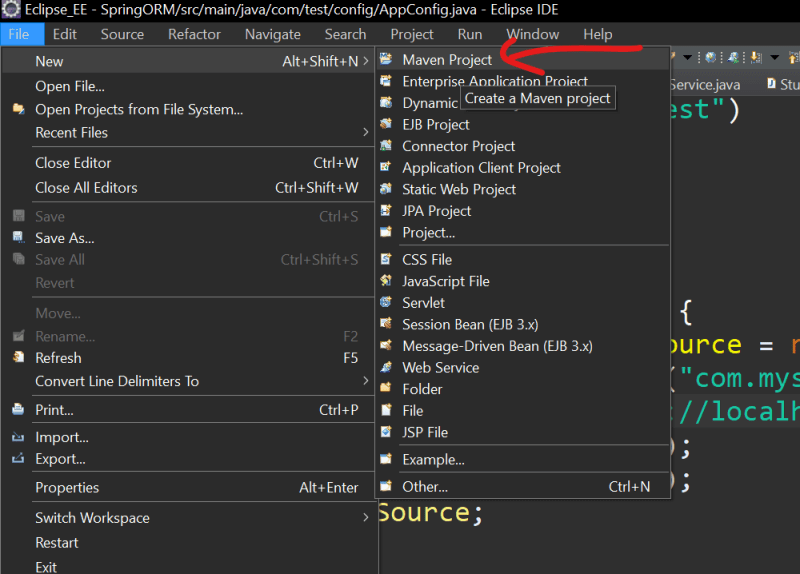The width and height of the screenshot is (800, 574).
Task: Expand Convert Line Delimiters To arrow
Action: pos(365,381)
